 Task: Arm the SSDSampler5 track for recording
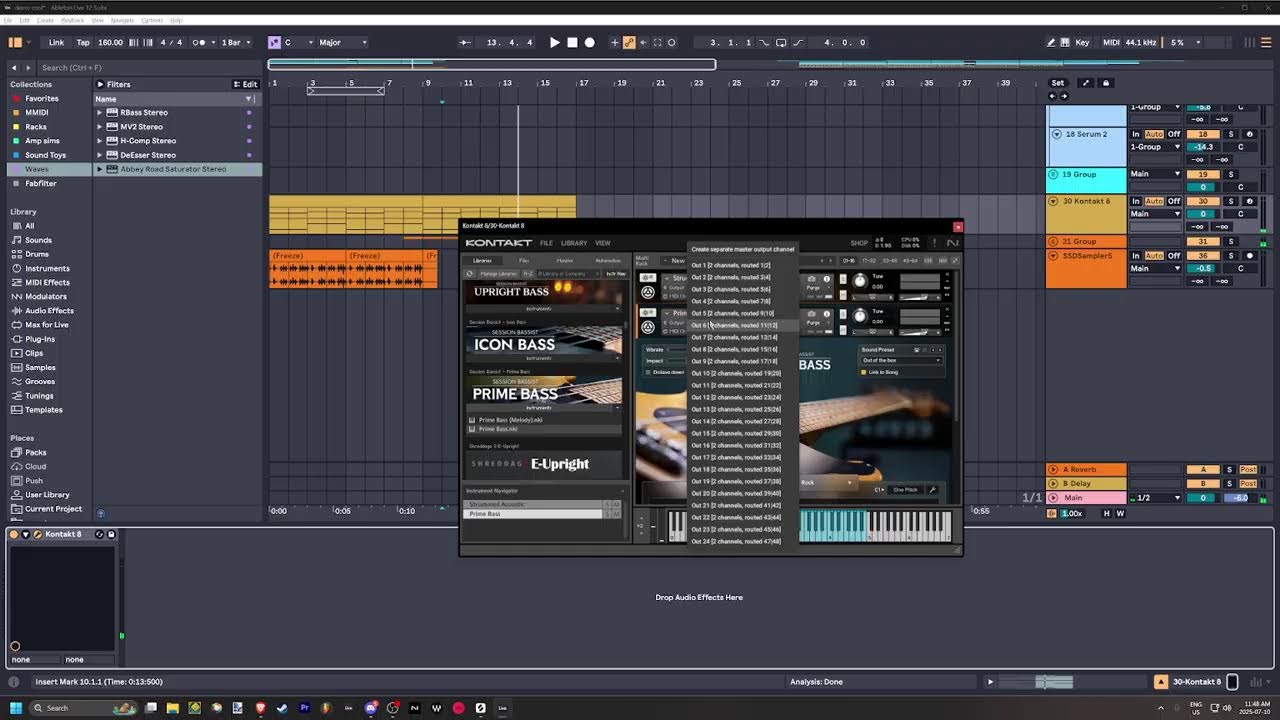pos(1249,255)
